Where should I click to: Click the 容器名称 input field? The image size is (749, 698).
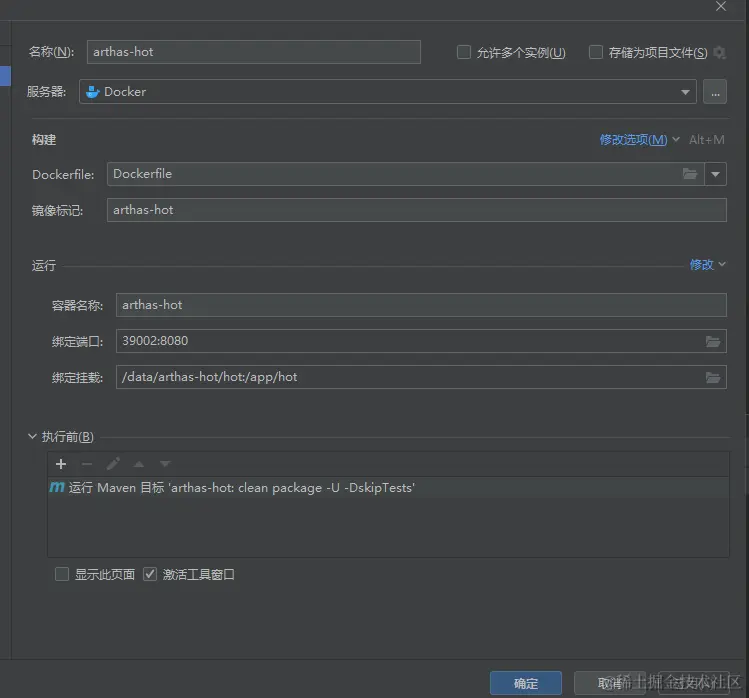coord(421,305)
